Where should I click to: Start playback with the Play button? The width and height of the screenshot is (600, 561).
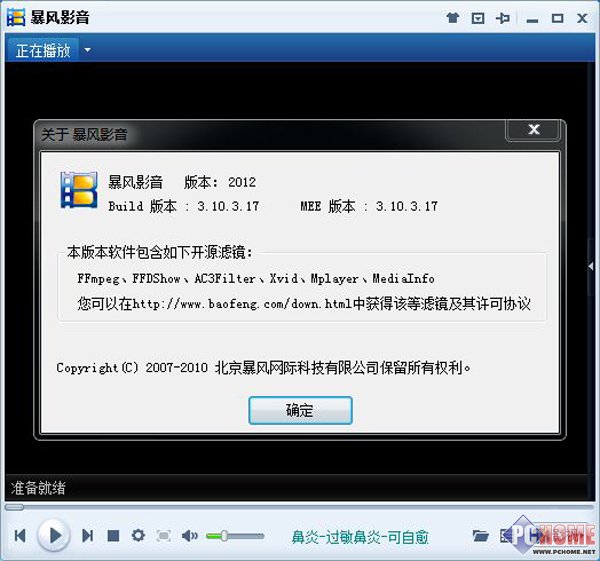point(54,535)
